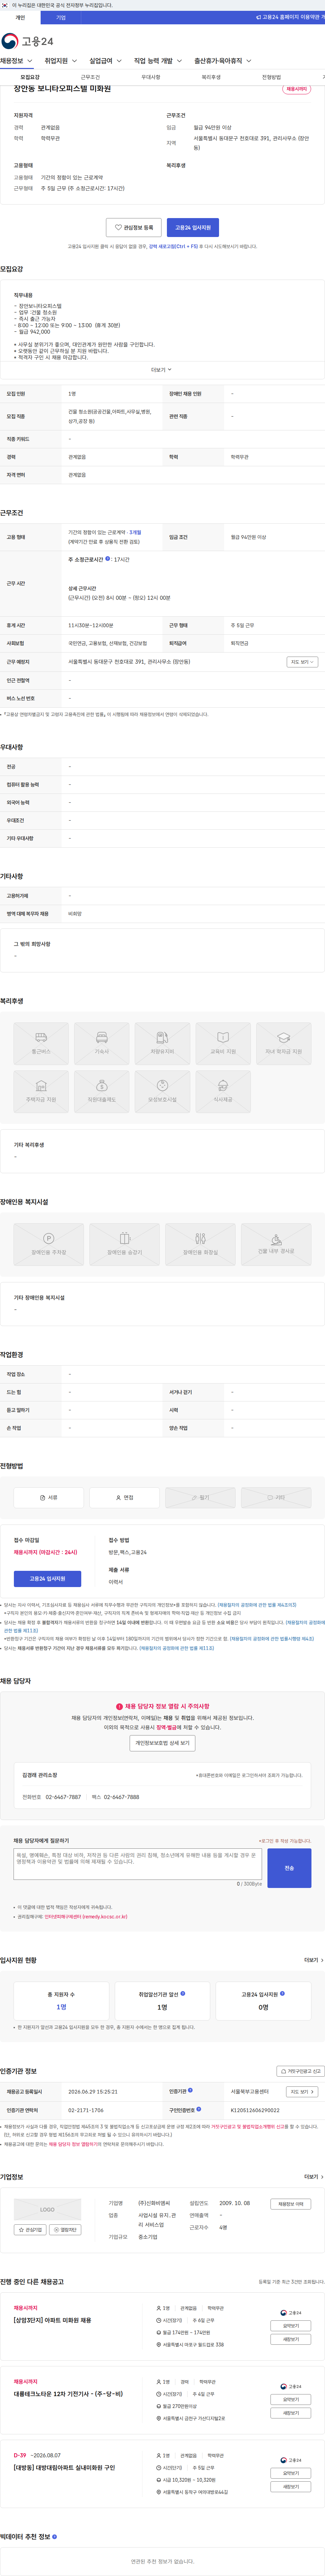Click 새창보기 for the 삼영3단지 posting

[x=290, y=2339]
